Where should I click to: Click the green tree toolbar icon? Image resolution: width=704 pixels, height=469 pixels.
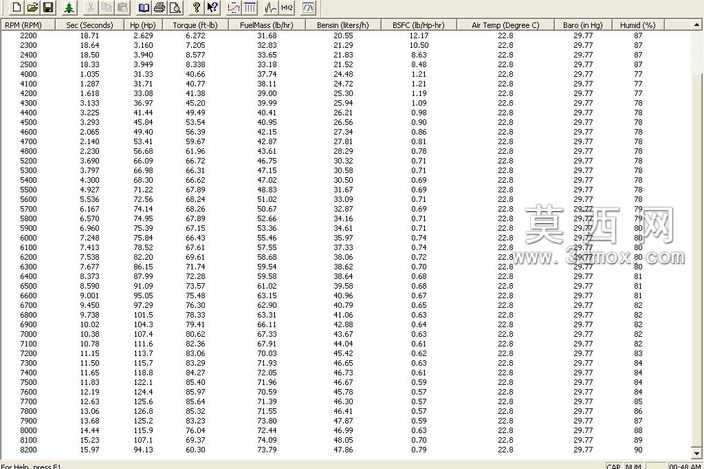tap(69, 7)
